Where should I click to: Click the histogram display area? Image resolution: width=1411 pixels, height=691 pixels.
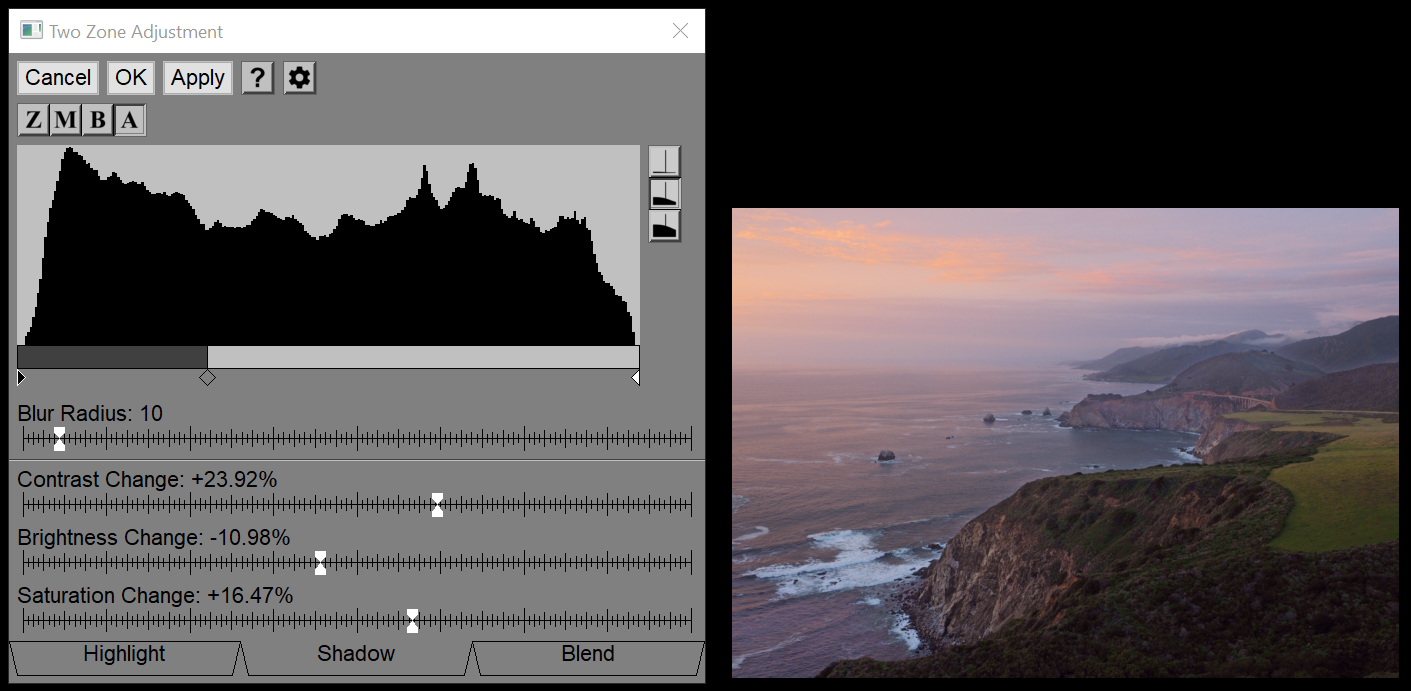[x=328, y=246]
